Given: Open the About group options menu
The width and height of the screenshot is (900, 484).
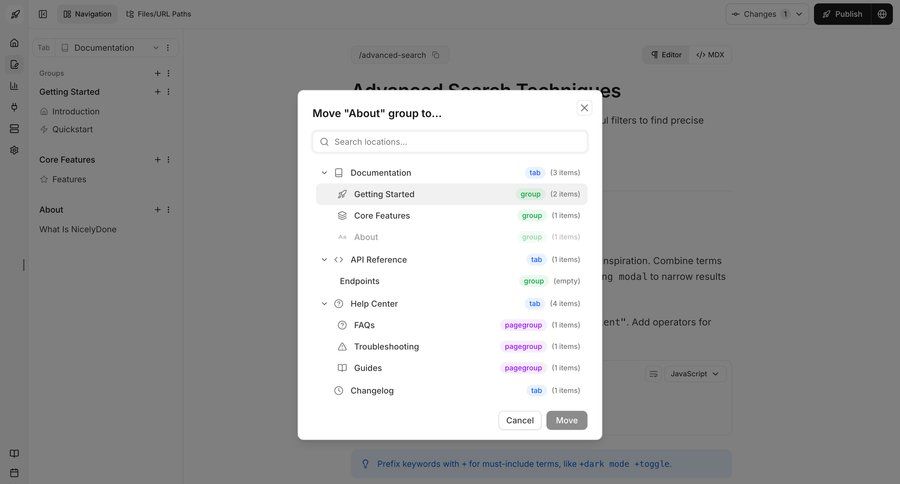Looking at the screenshot, I should 168,210.
